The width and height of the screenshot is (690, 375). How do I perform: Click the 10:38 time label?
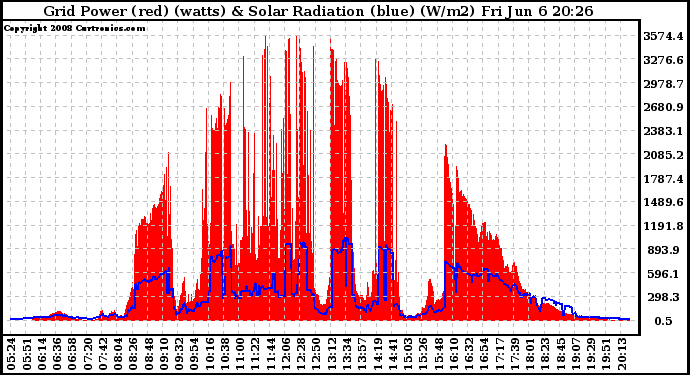pos(225,354)
